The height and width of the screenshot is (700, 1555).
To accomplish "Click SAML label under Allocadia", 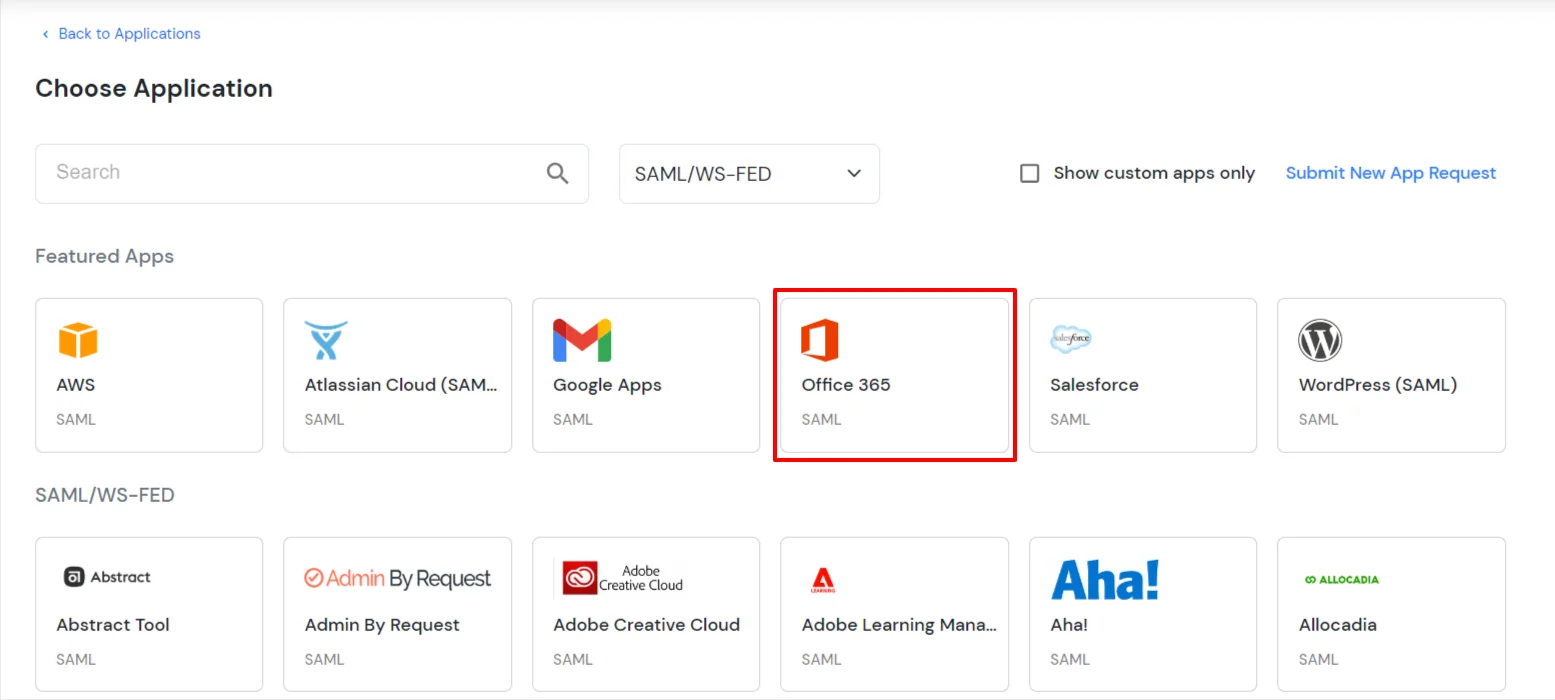I will click(1318, 659).
